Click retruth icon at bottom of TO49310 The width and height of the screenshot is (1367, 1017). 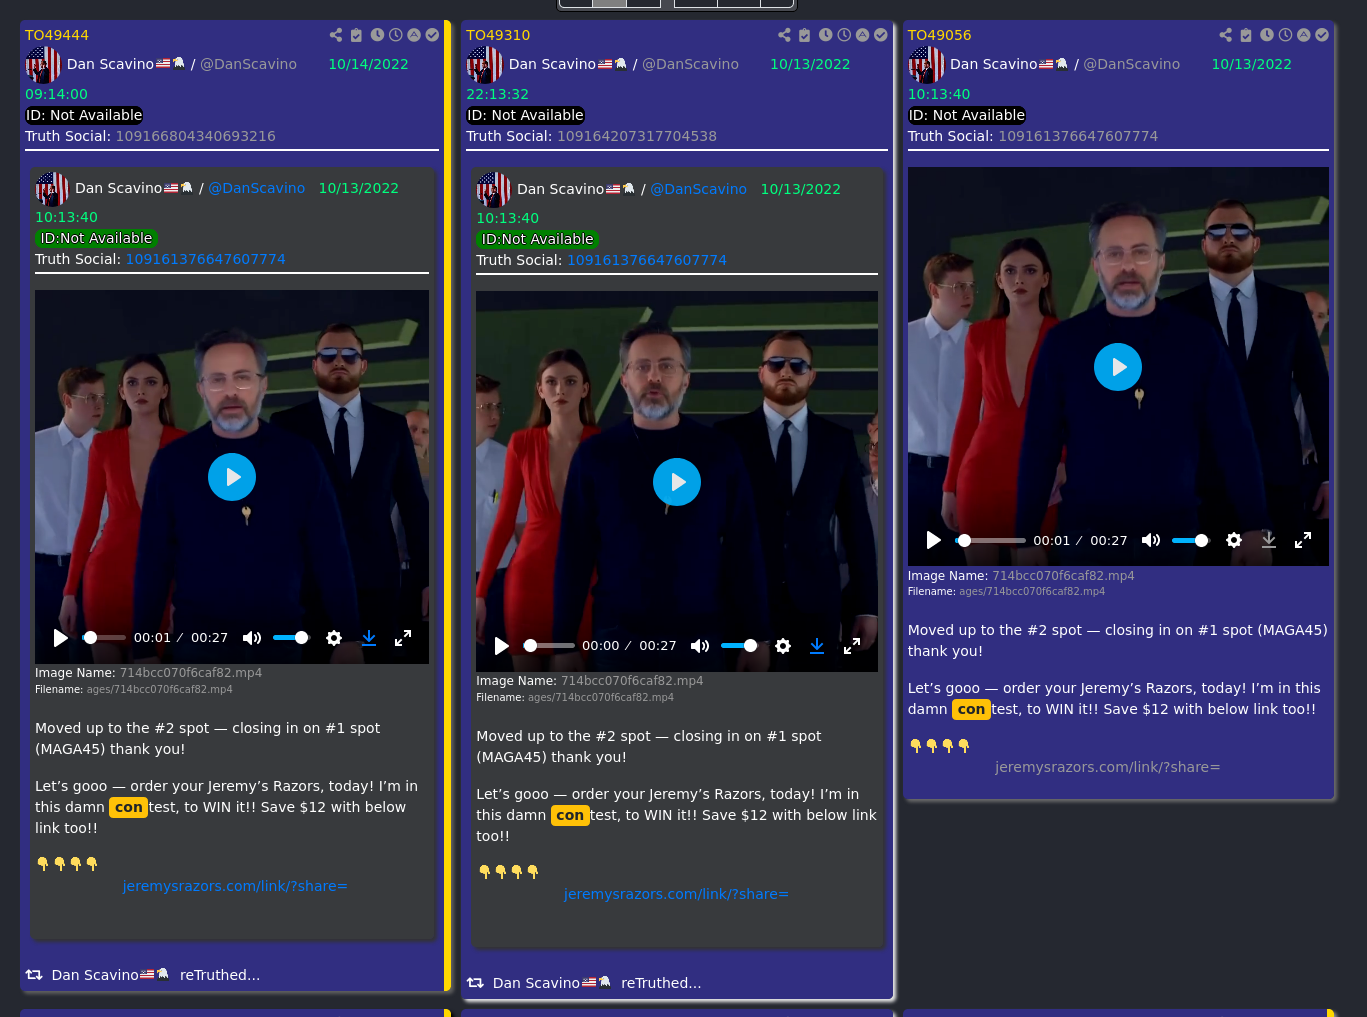[x=475, y=983]
